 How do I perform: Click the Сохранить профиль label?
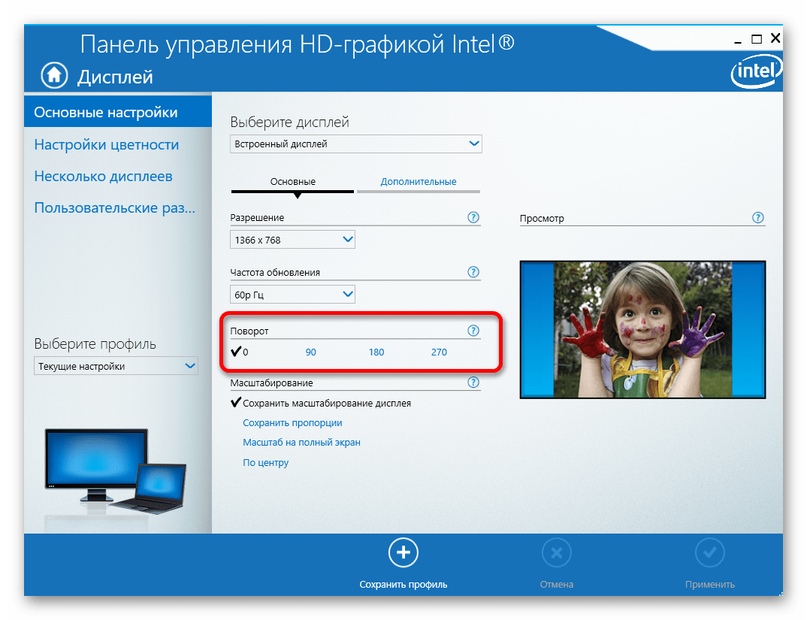[x=403, y=584]
